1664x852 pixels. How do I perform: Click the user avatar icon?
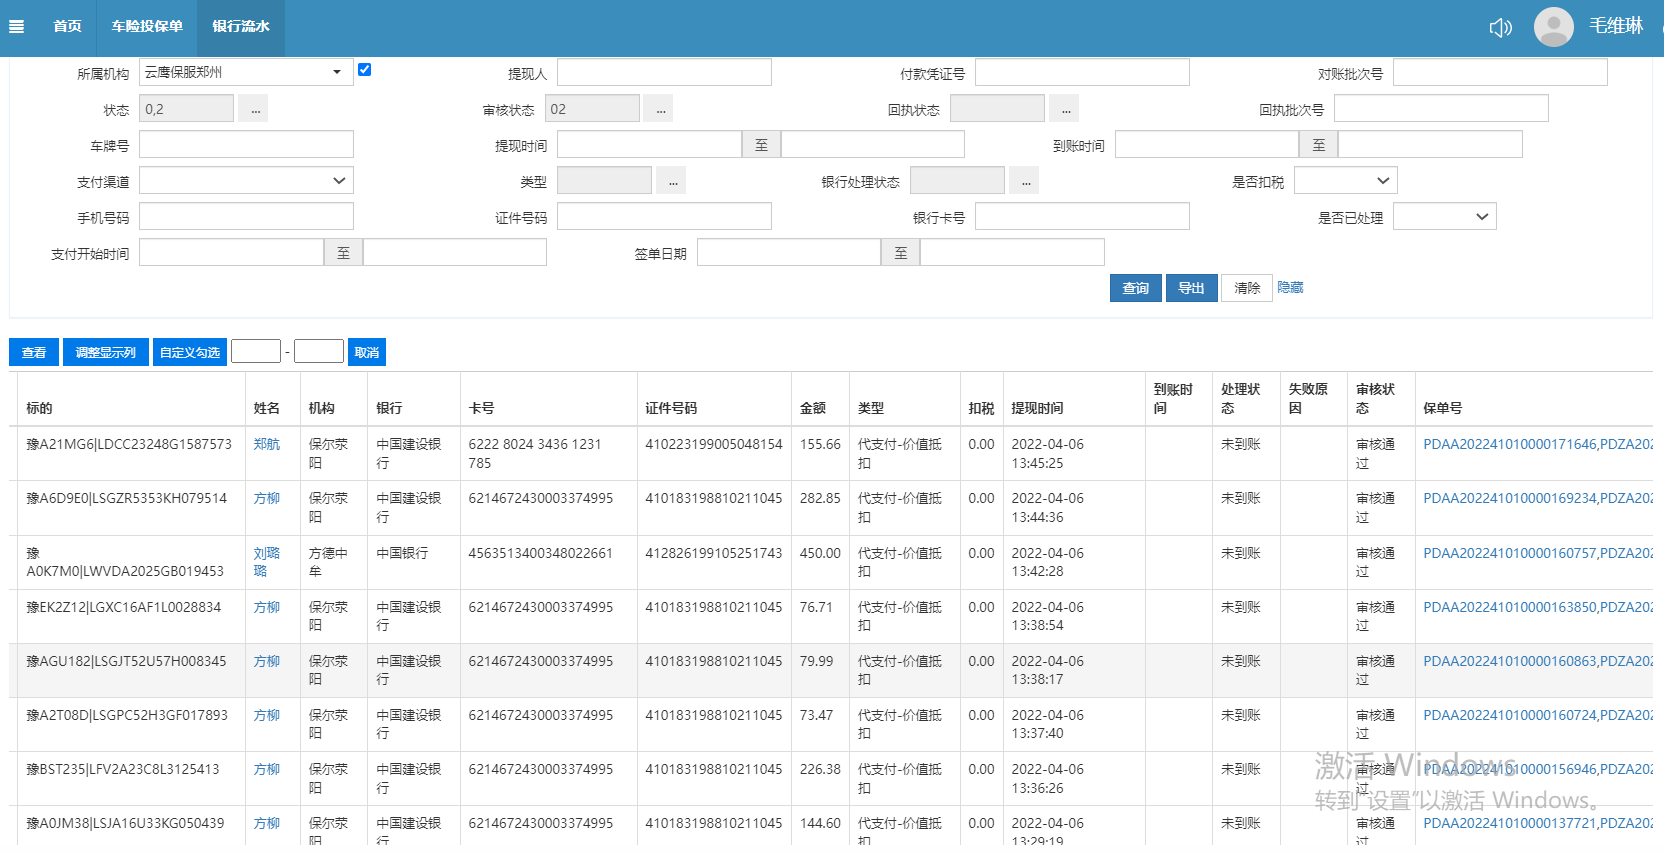[x=1553, y=27]
